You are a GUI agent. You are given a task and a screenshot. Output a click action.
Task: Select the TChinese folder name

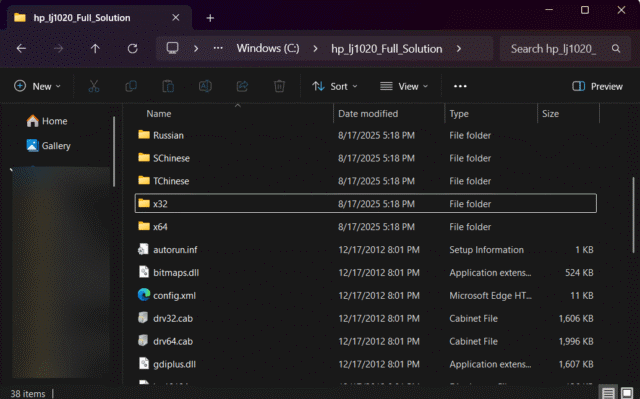pos(171,181)
